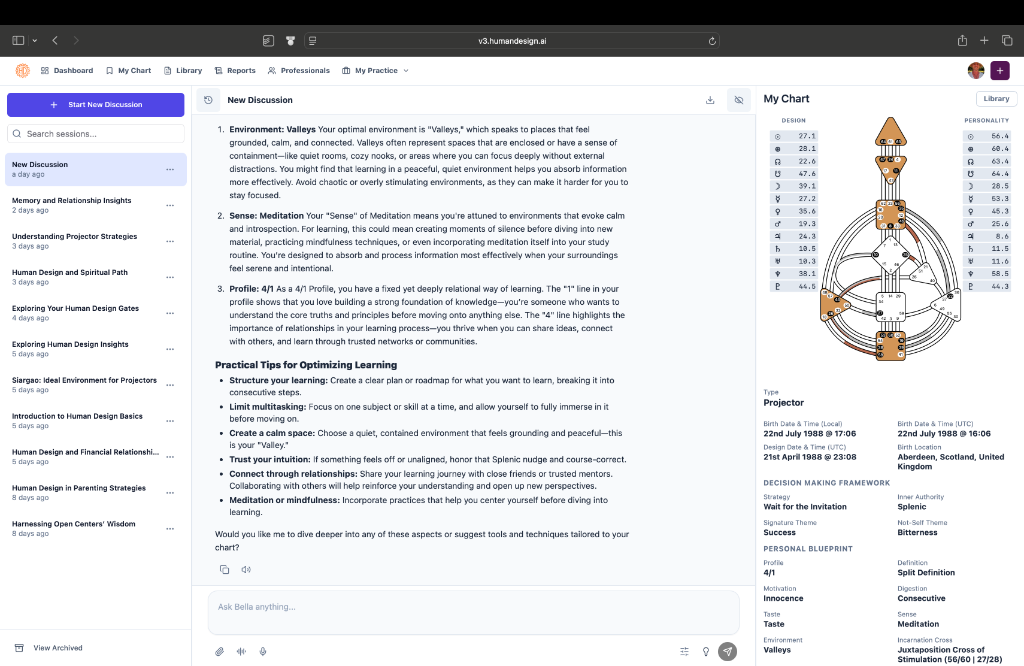The width and height of the screenshot is (1024, 666).
Task: Click the View Archived archive icon
Action: pyautogui.click(x=20, y=648)
